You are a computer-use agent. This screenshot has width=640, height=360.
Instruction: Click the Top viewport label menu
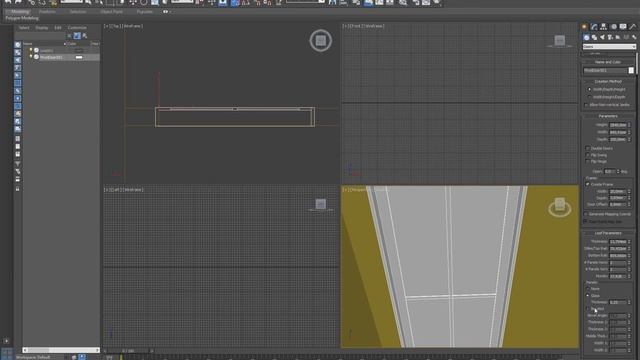[x=123, y=26]
